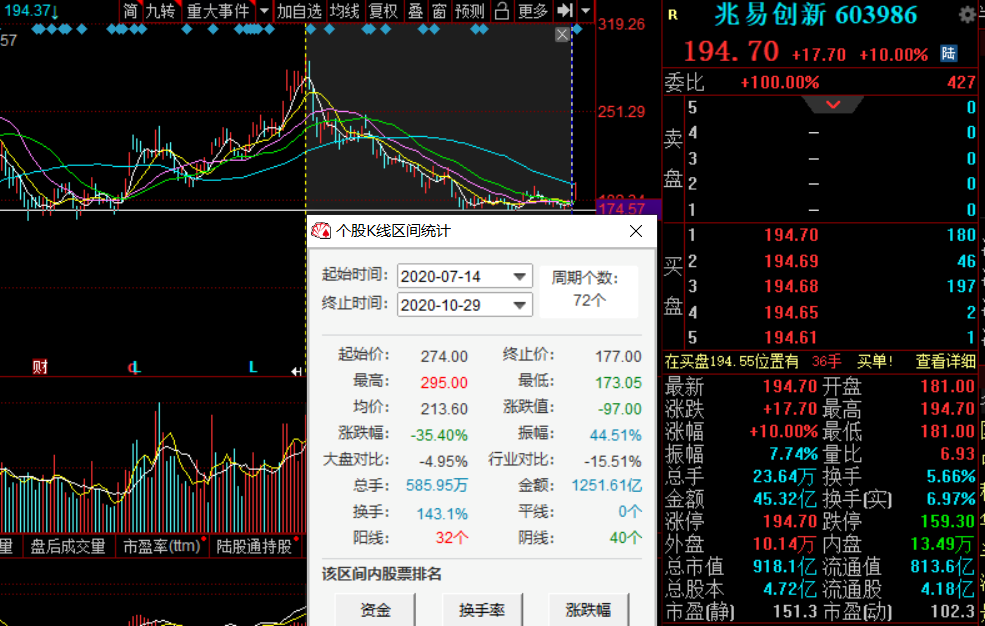
Task: Open 复权 adjustment option
Action: point(383,11)
